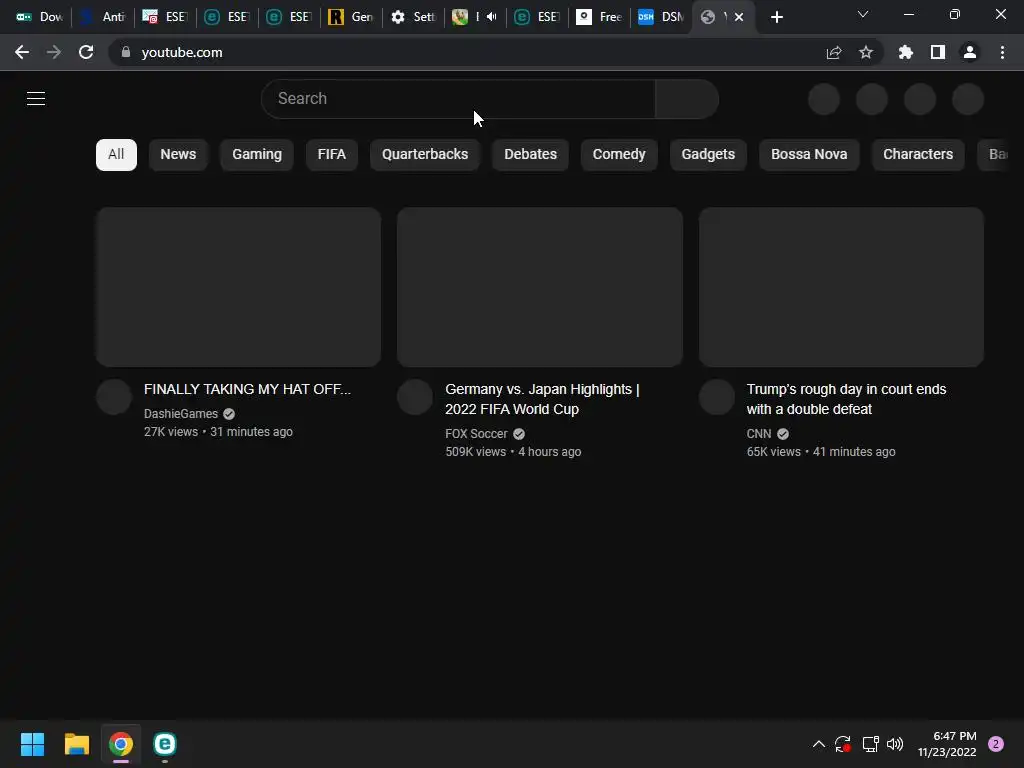Go back to the previous page

tap(22, 52)
